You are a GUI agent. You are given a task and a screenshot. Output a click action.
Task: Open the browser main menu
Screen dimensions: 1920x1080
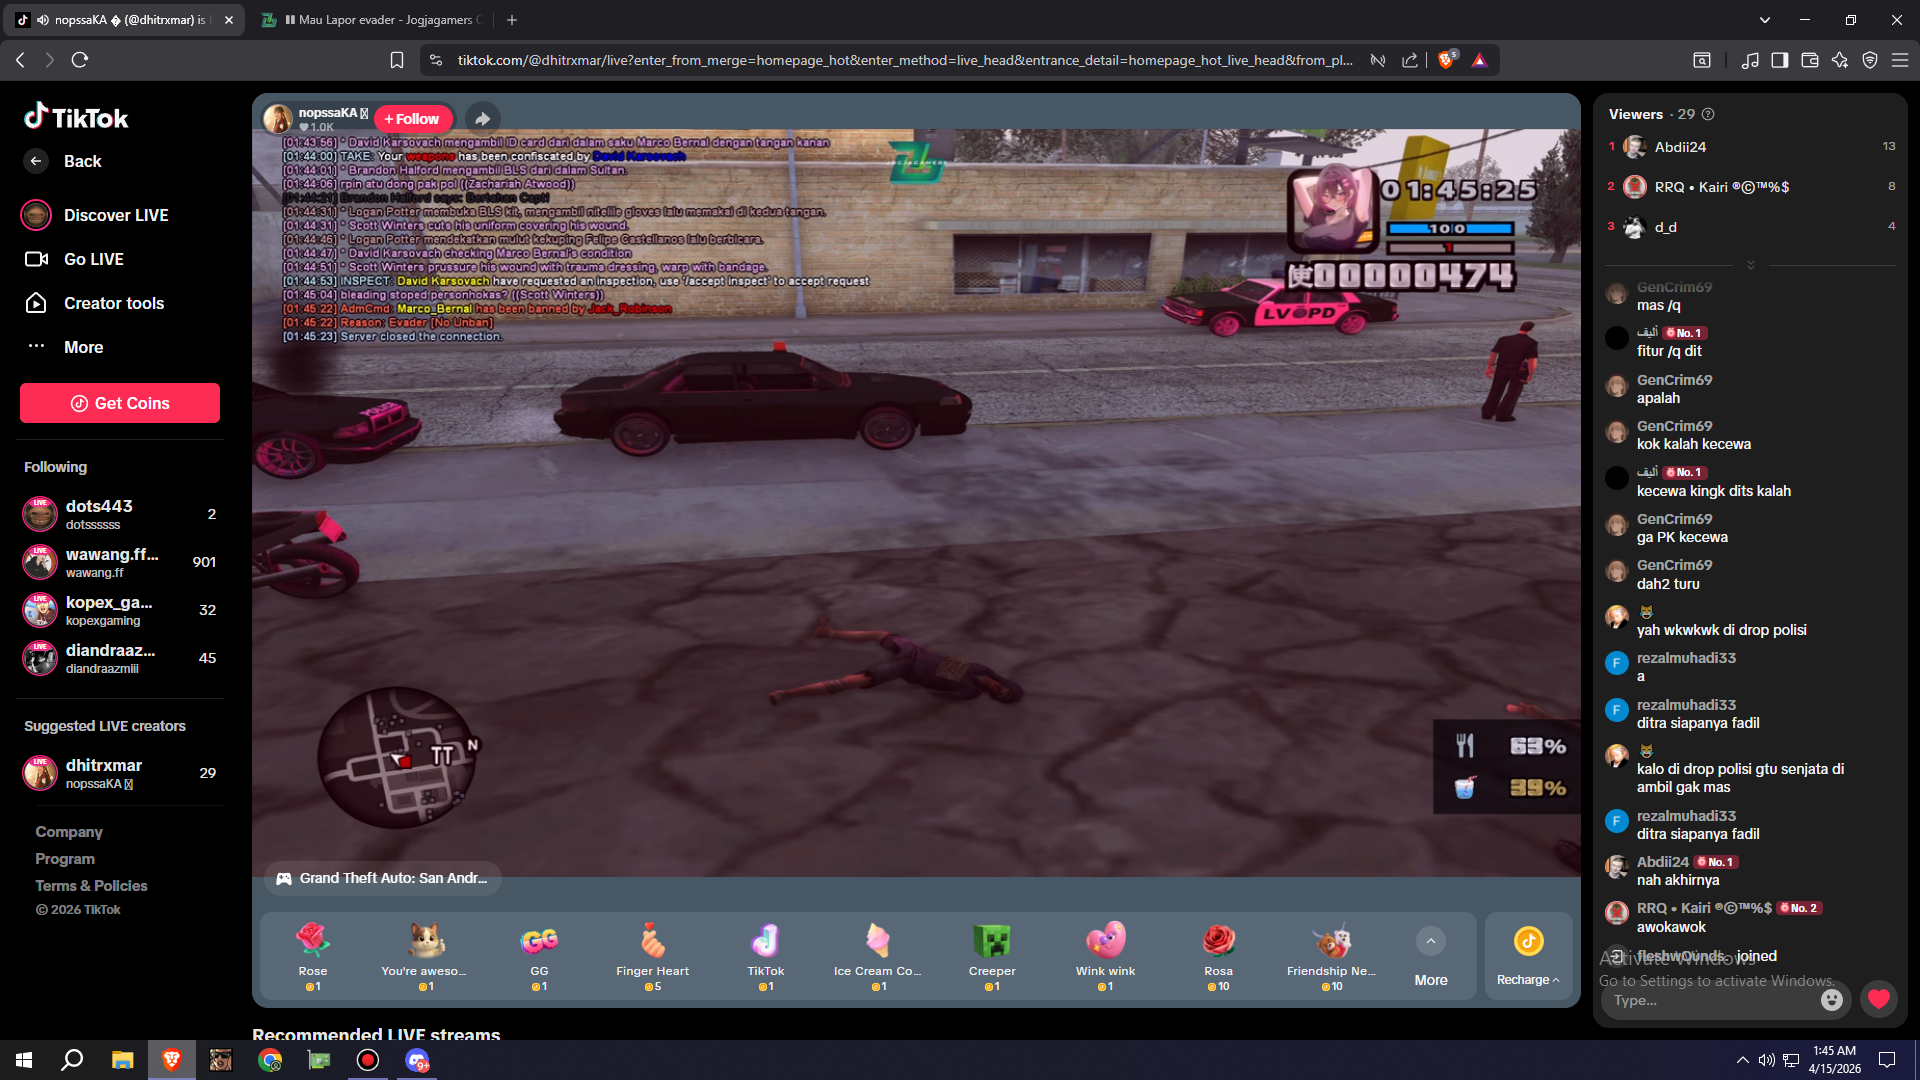click(1900, 60)
